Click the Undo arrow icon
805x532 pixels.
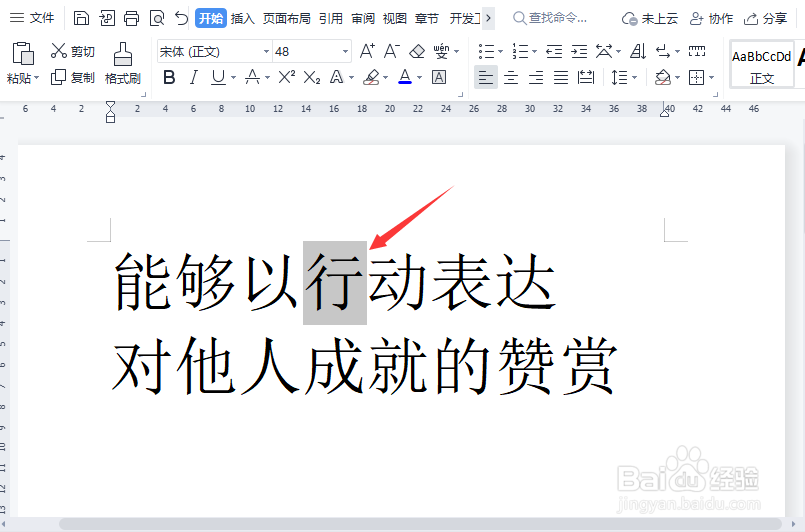click(x=181, y=18)
